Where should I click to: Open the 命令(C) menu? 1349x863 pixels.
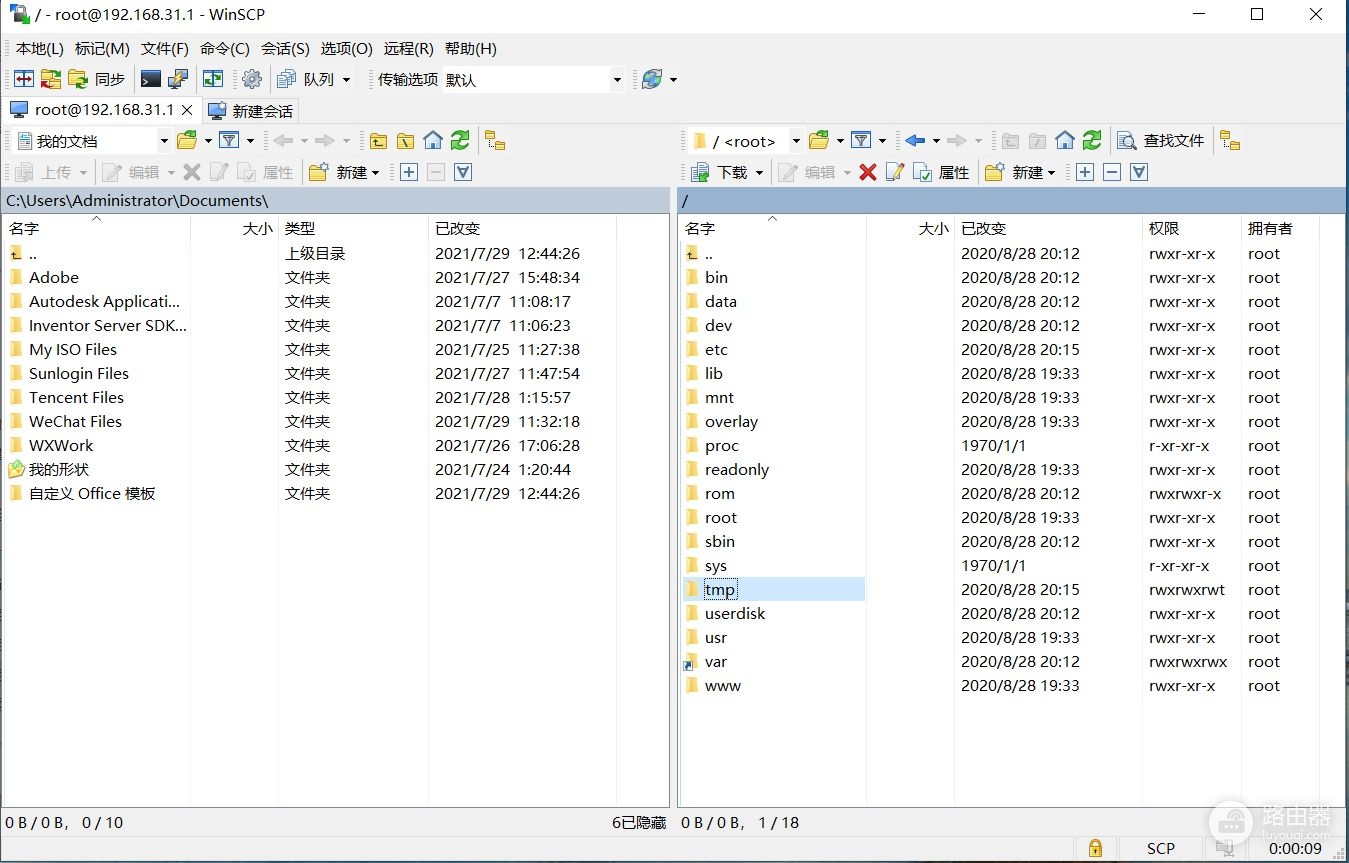[x=225, y=48]
